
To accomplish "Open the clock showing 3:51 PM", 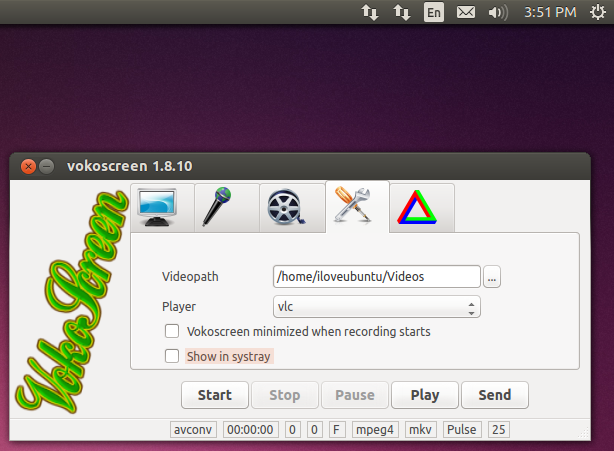I will click(550, 13).
